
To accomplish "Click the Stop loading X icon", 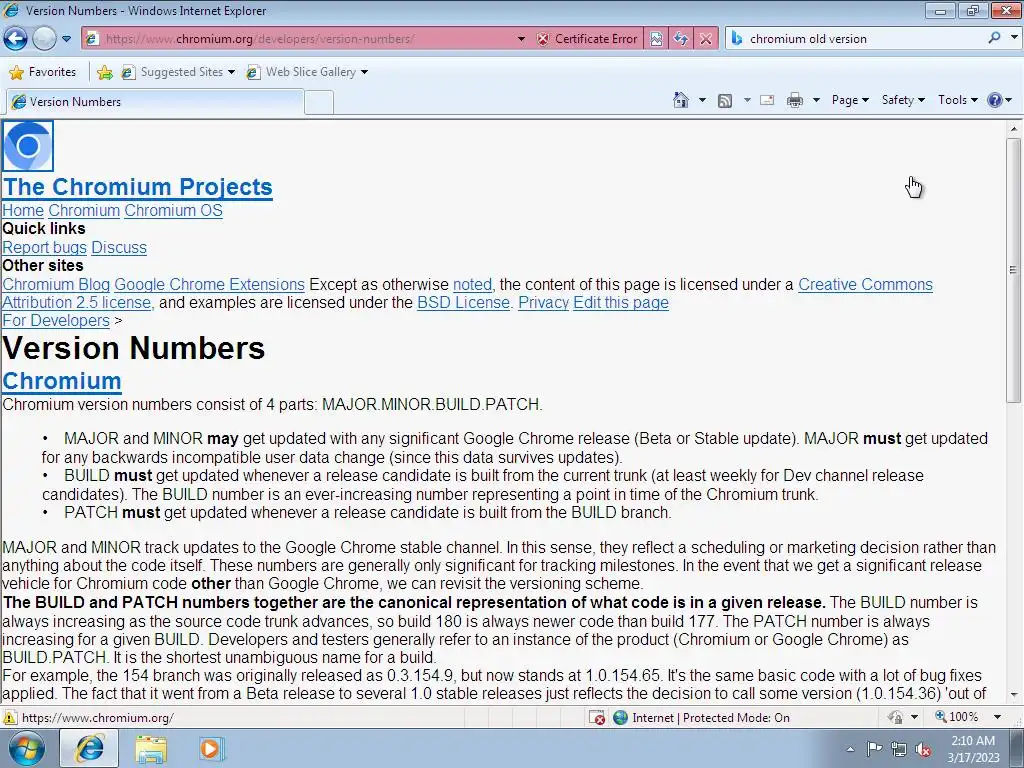I will pos(705,39).
